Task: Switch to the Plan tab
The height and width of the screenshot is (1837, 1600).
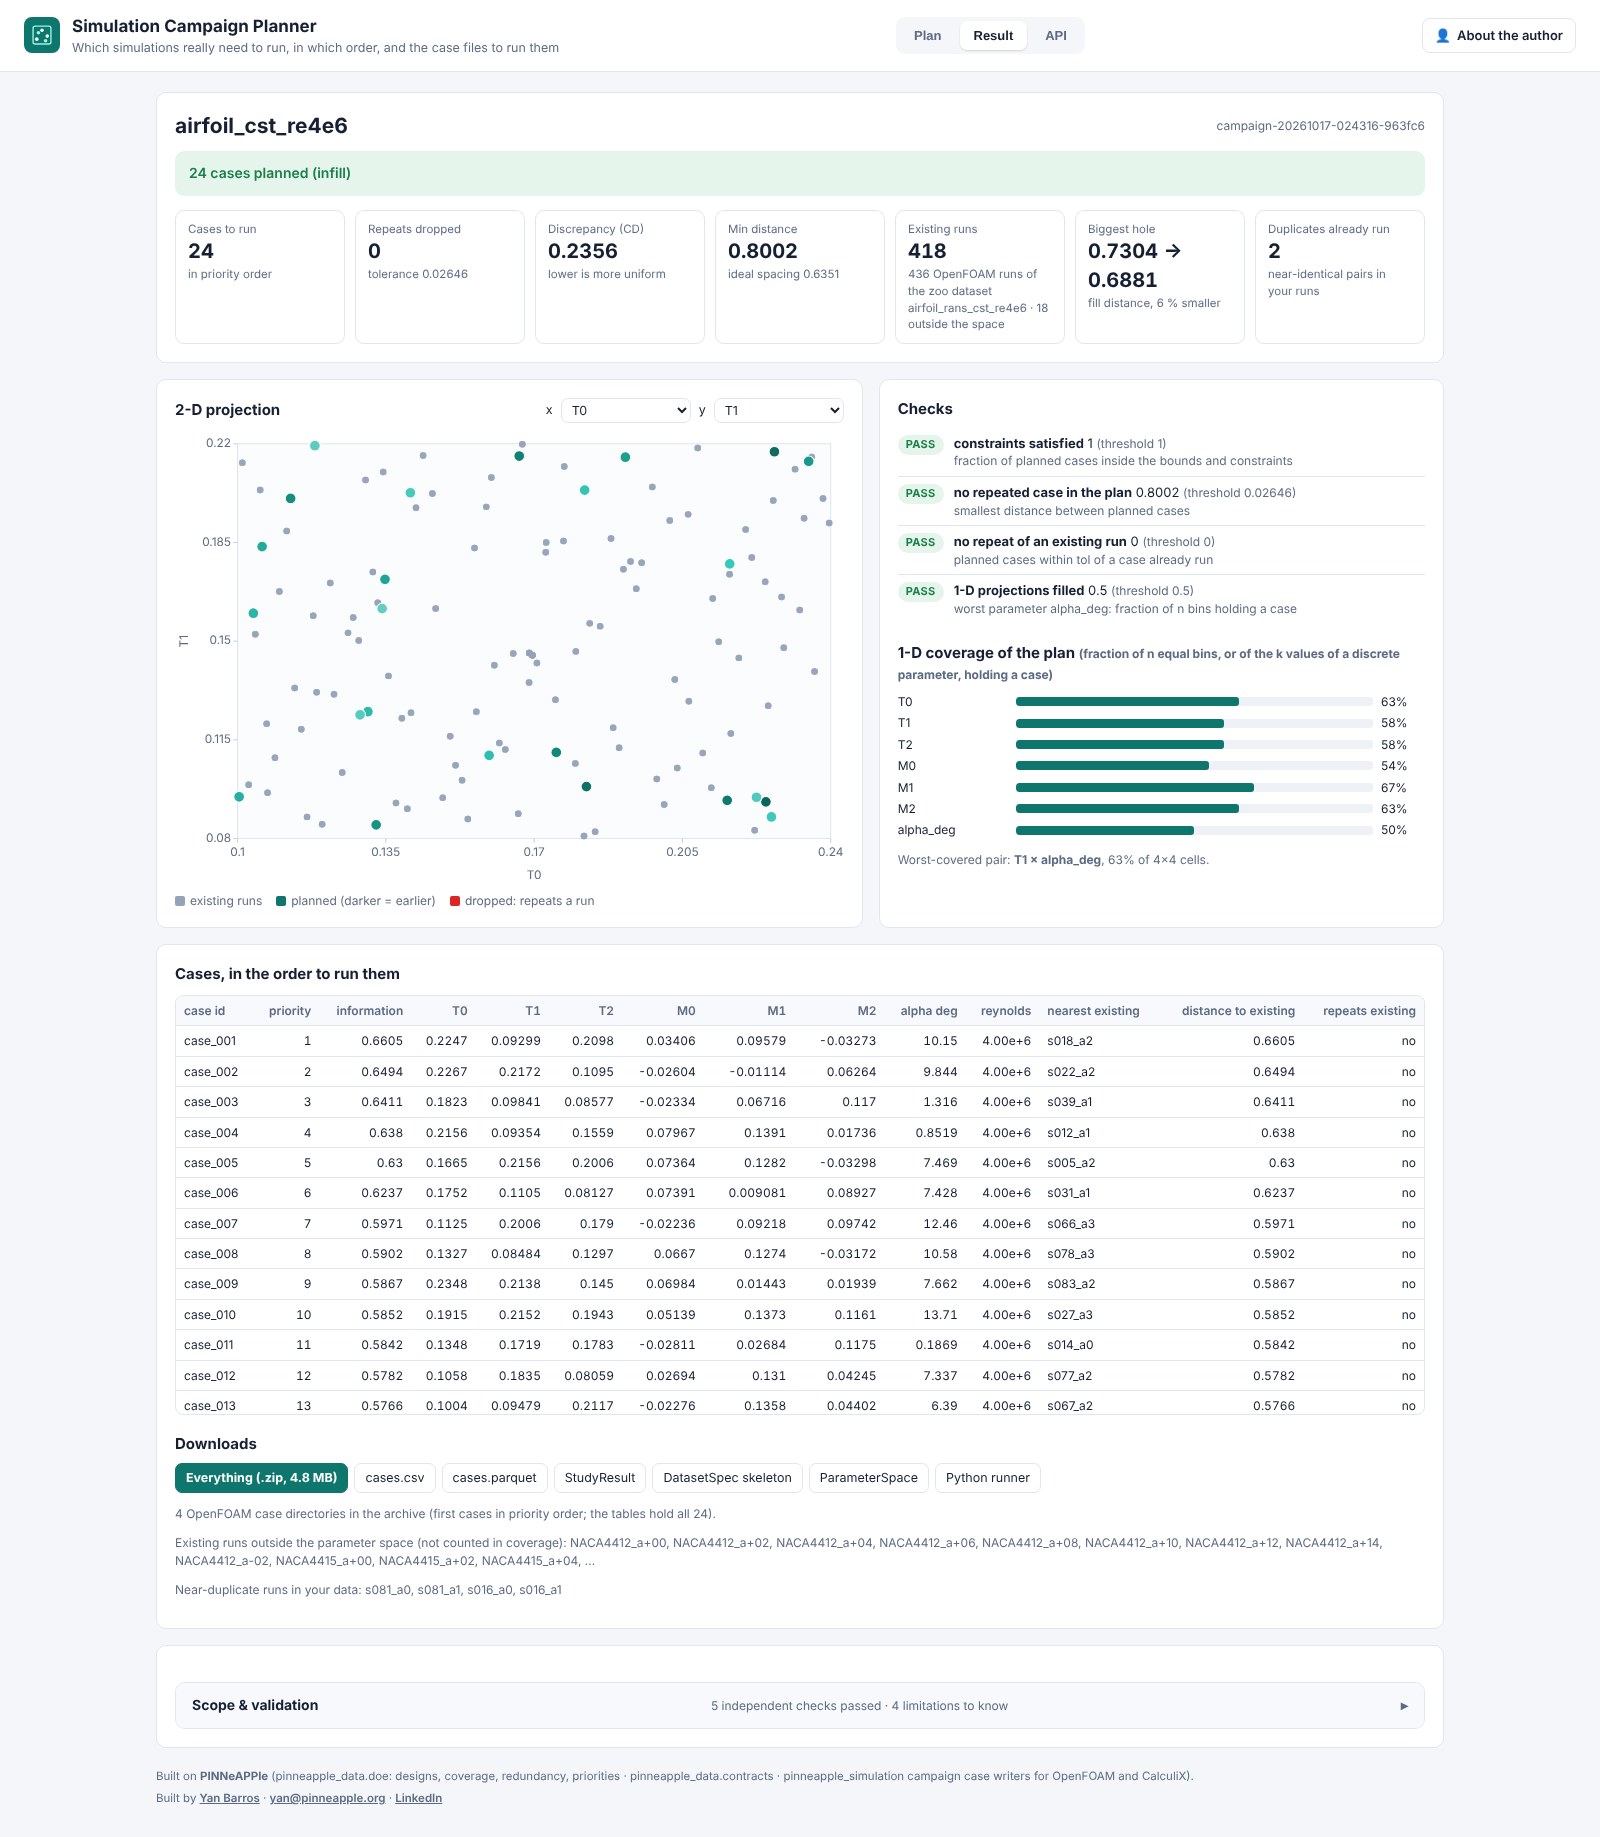Action: 927,36
